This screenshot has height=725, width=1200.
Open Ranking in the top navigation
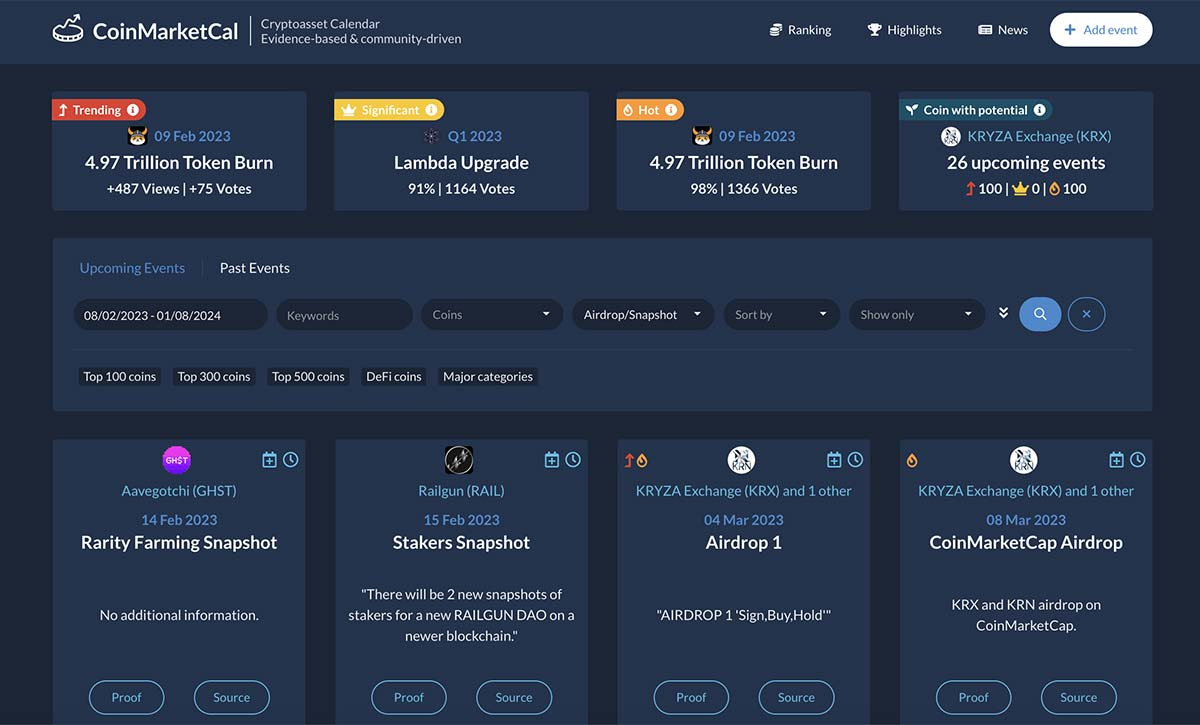pos(800,30)
